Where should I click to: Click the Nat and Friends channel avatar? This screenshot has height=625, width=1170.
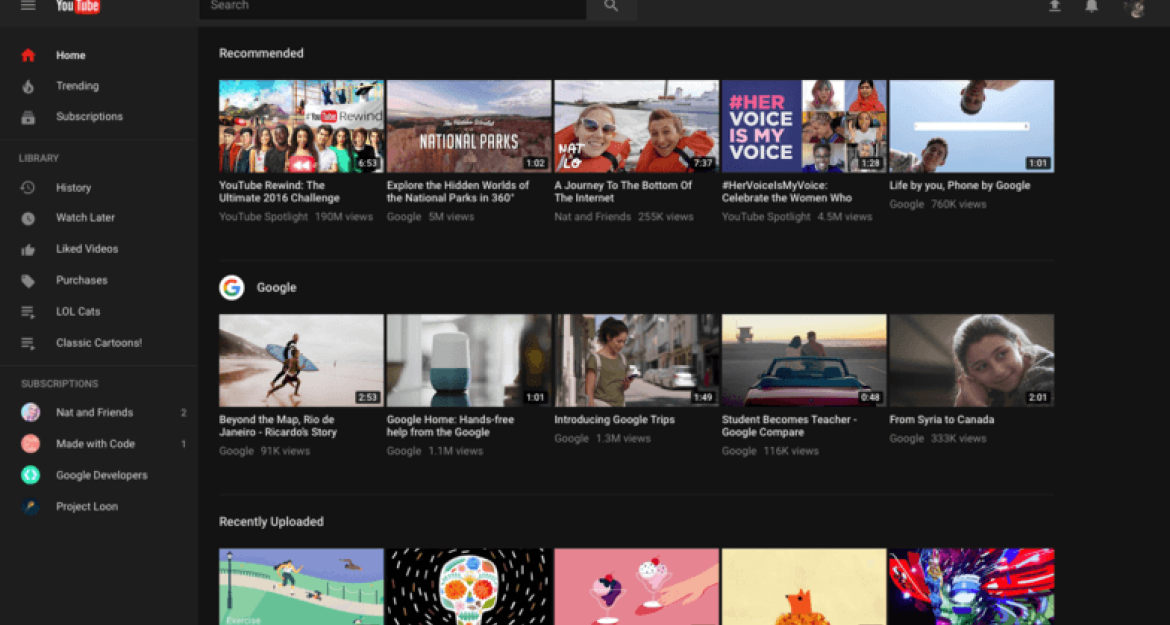31,412
